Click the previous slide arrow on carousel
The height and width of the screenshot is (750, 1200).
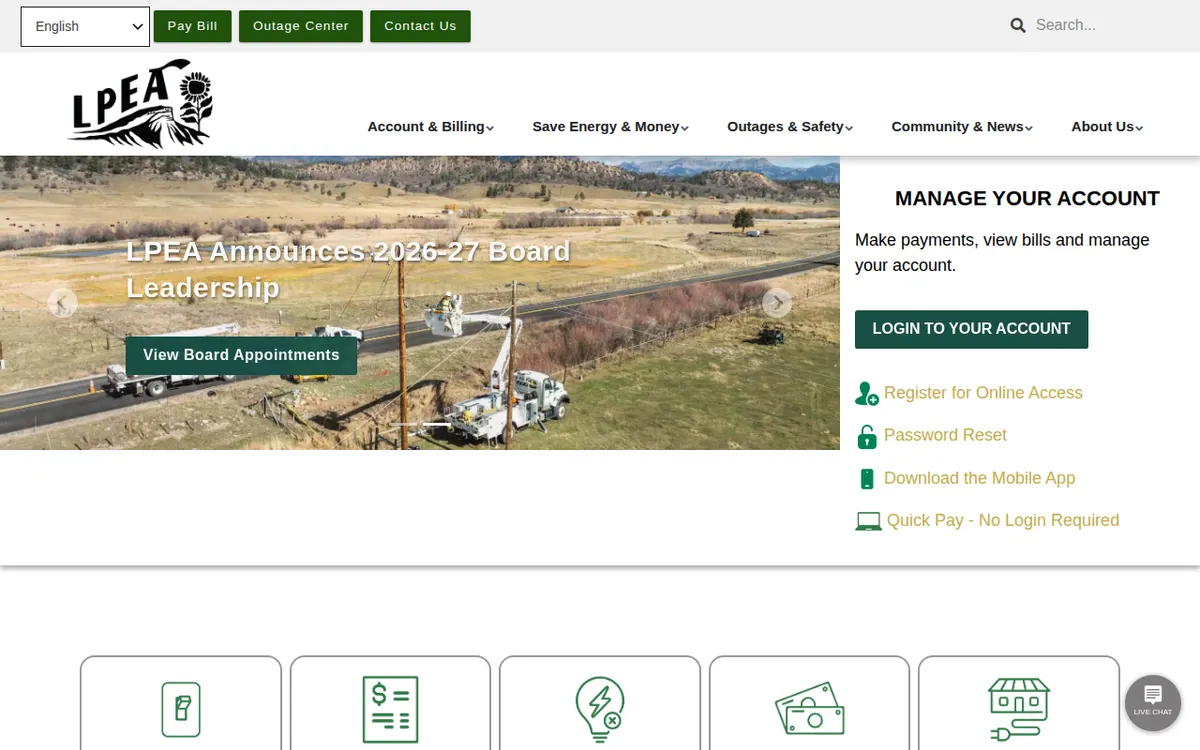click(x=62, y=302)
